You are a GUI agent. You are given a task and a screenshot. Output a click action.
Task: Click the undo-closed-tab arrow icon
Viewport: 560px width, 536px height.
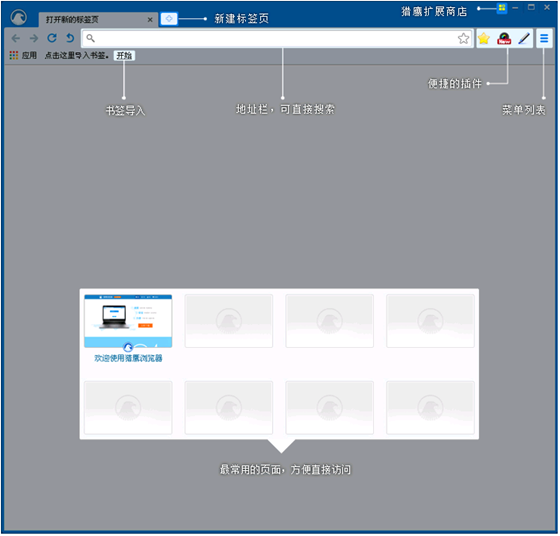click(70, 38)
